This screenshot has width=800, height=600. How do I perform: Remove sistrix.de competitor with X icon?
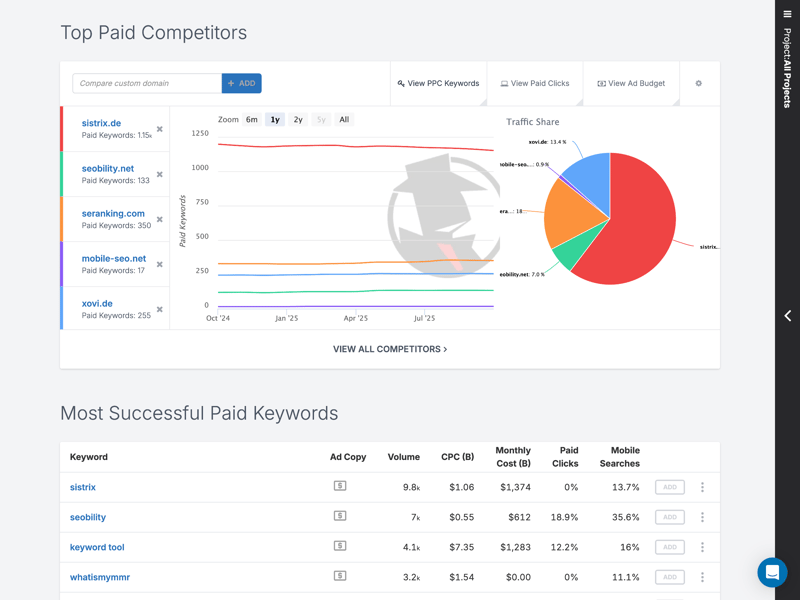click(160, 130)
